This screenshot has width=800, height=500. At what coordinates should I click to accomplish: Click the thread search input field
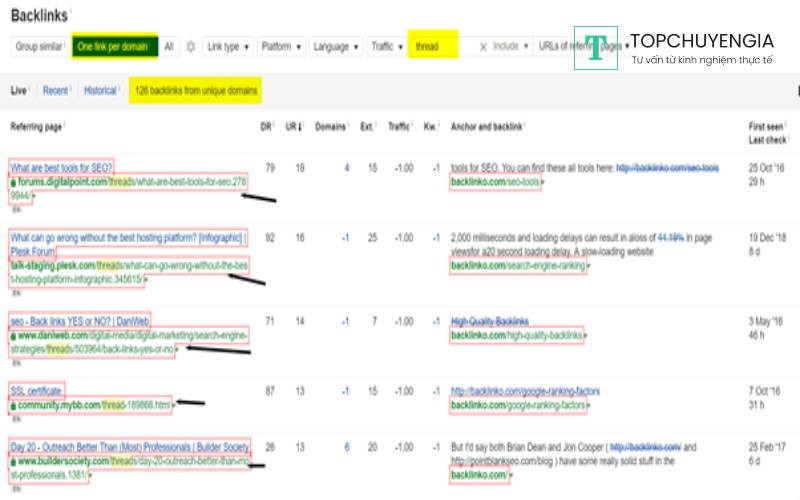coord(438,47)
